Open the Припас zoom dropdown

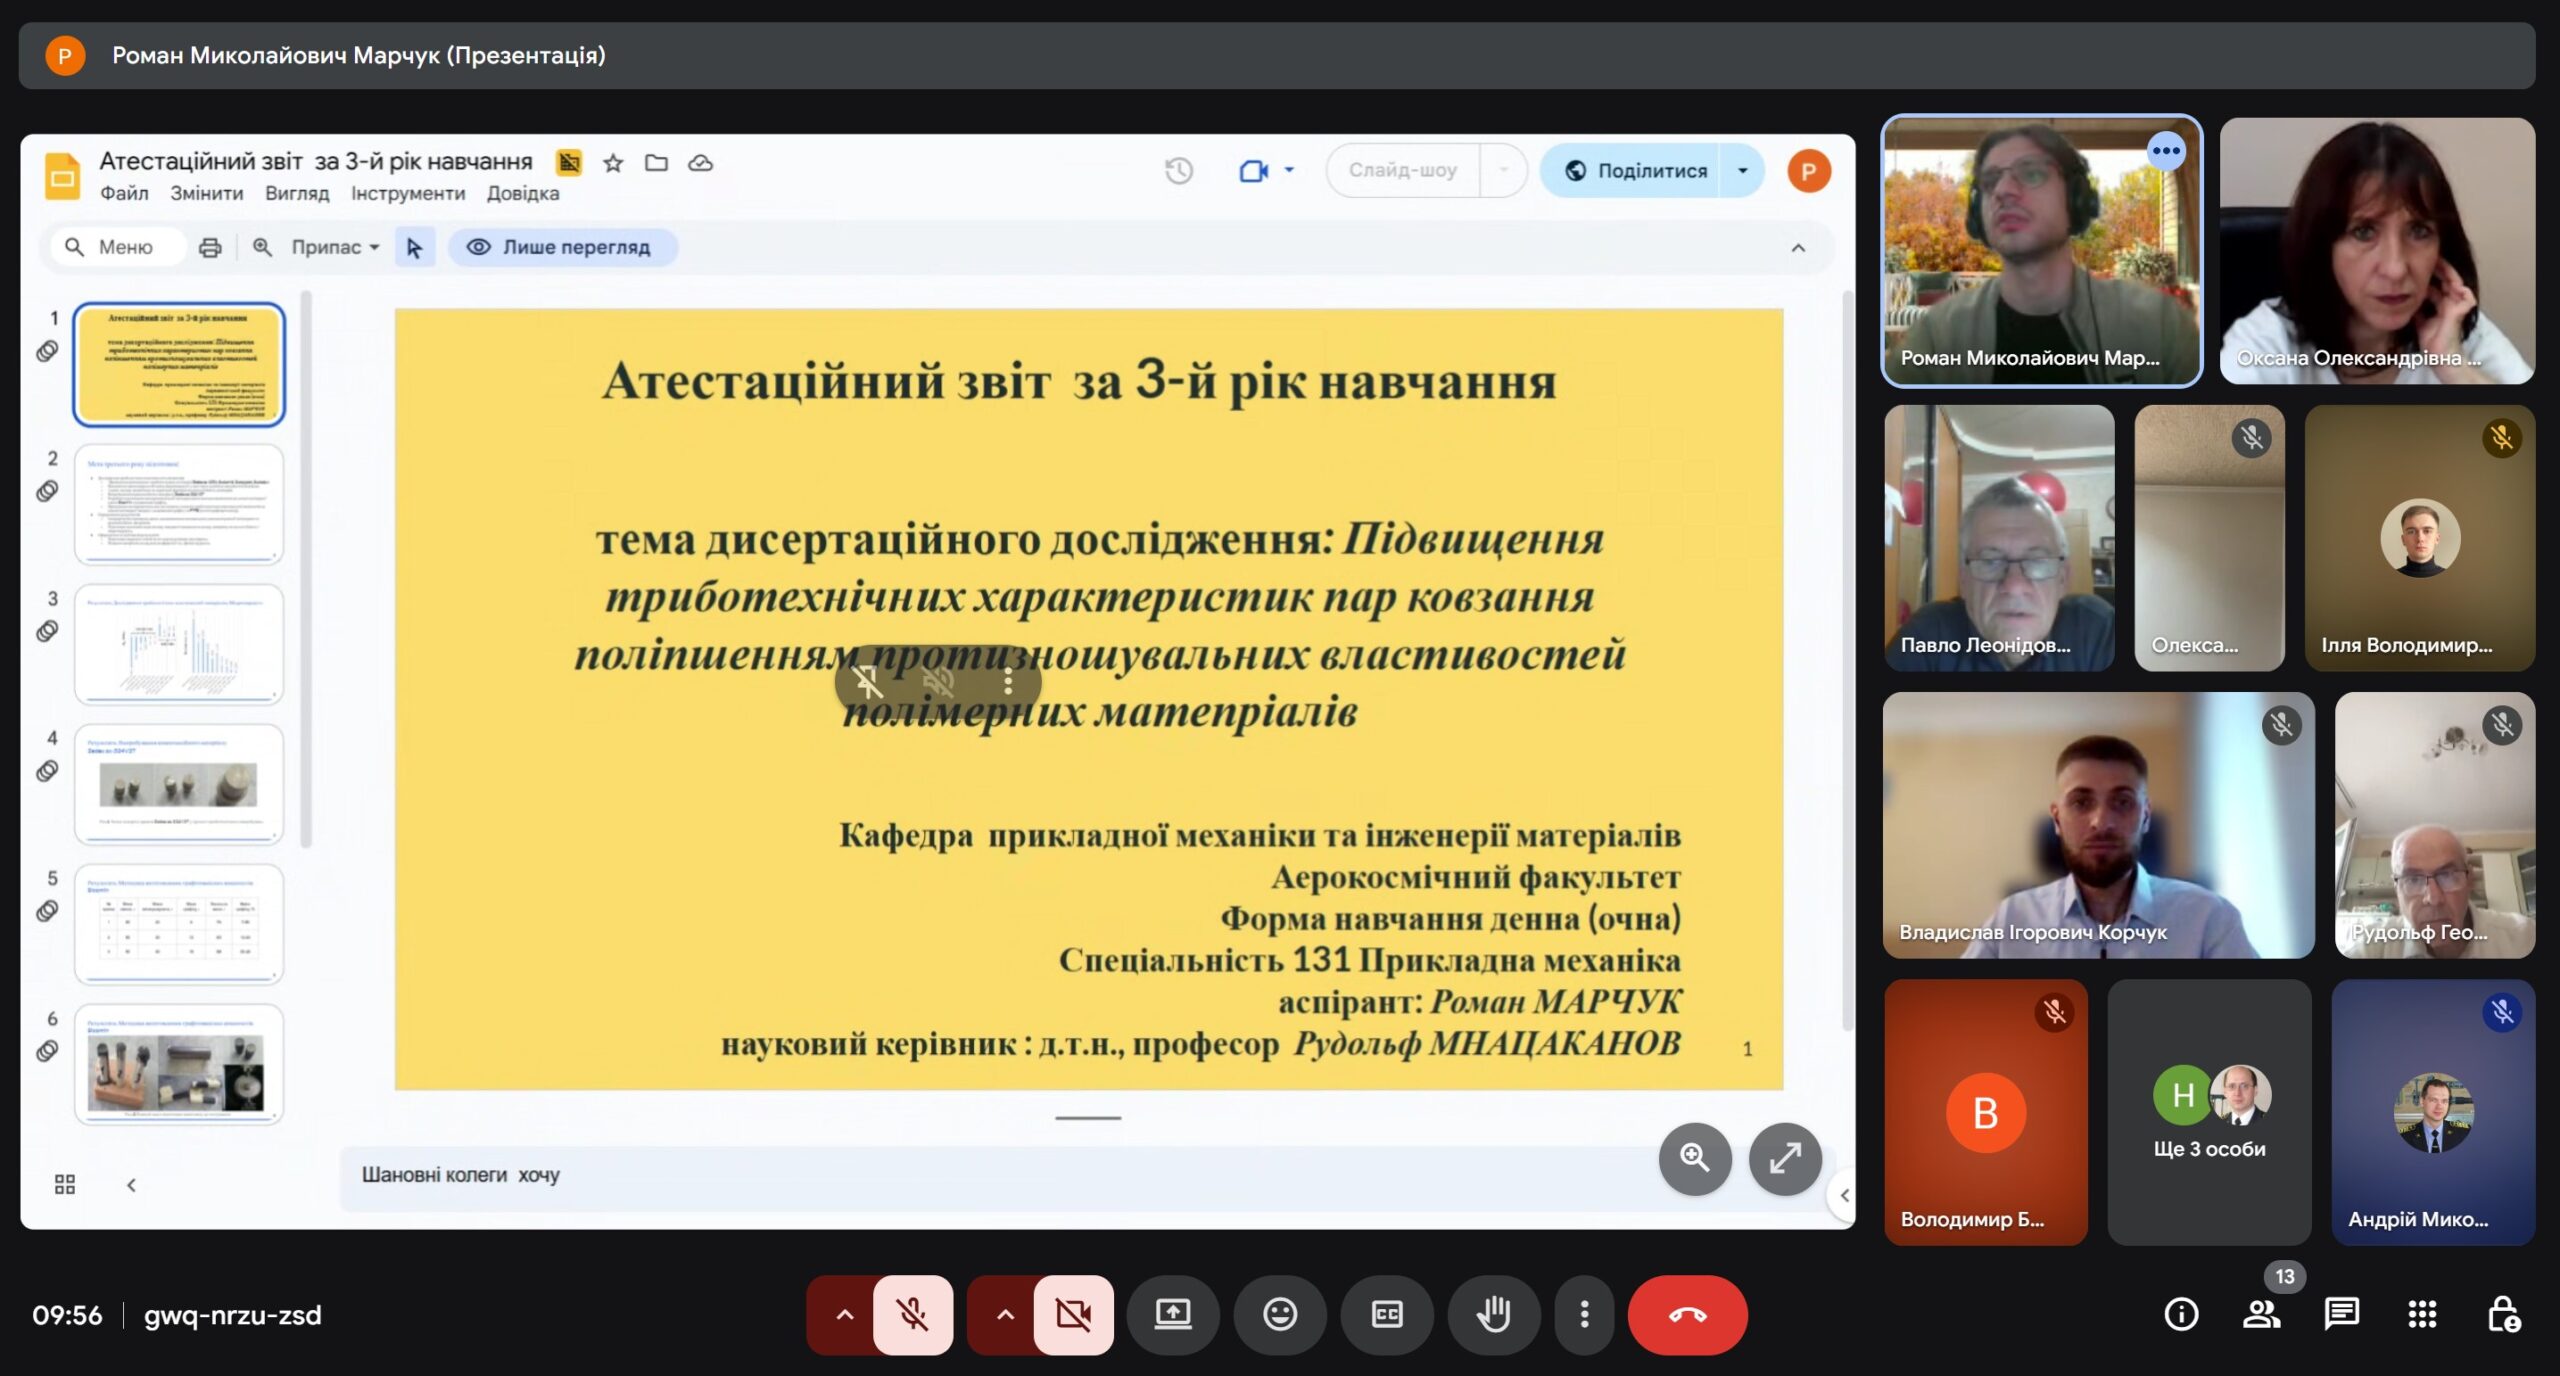pos(335,247)
